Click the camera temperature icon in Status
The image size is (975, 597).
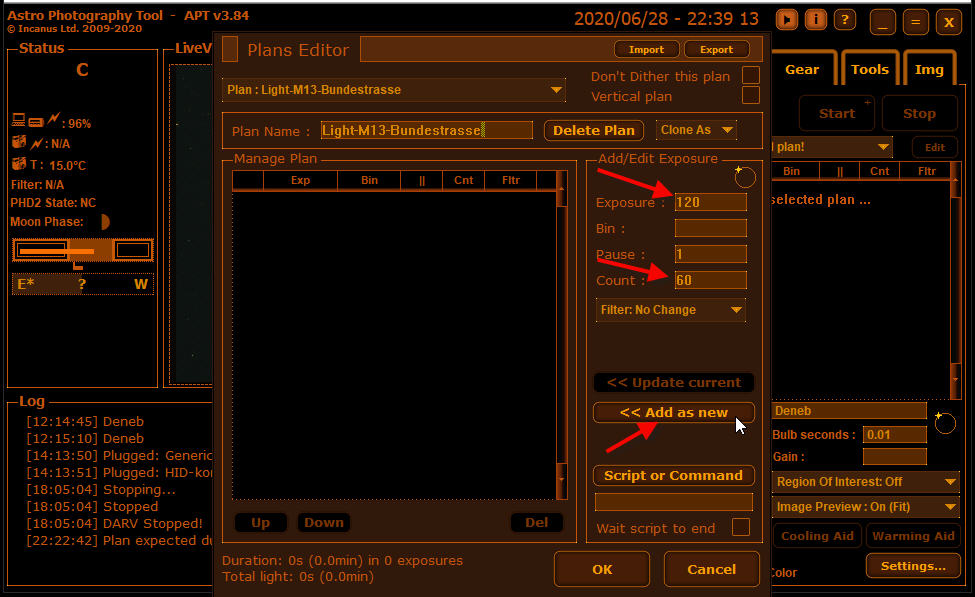19,165
